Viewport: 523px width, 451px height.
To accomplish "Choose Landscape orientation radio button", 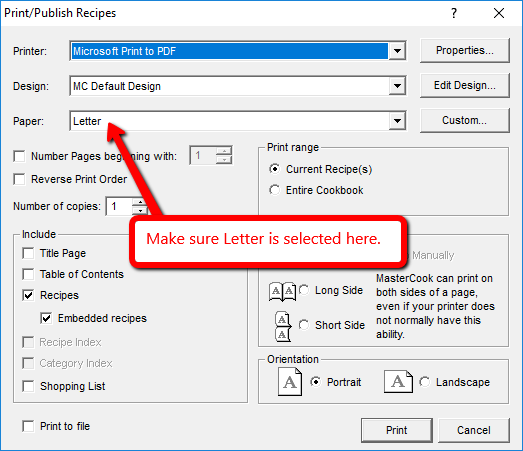I will [x=425, y=382].
